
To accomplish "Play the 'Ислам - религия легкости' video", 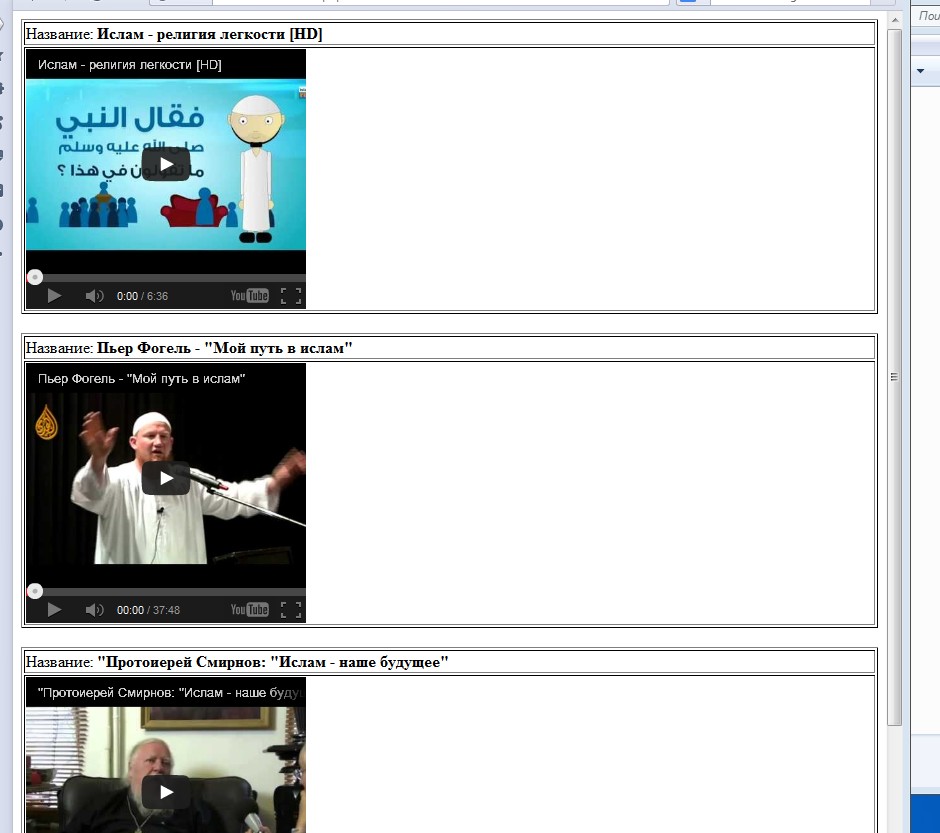I will (x=166, y=164).
